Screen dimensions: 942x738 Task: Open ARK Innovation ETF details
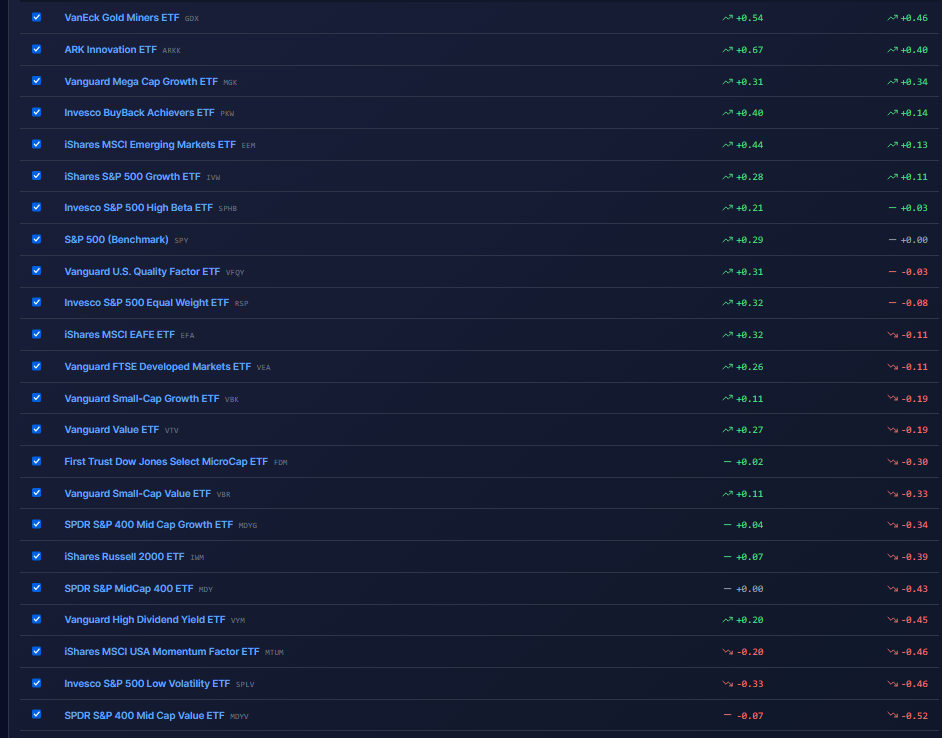111,49
